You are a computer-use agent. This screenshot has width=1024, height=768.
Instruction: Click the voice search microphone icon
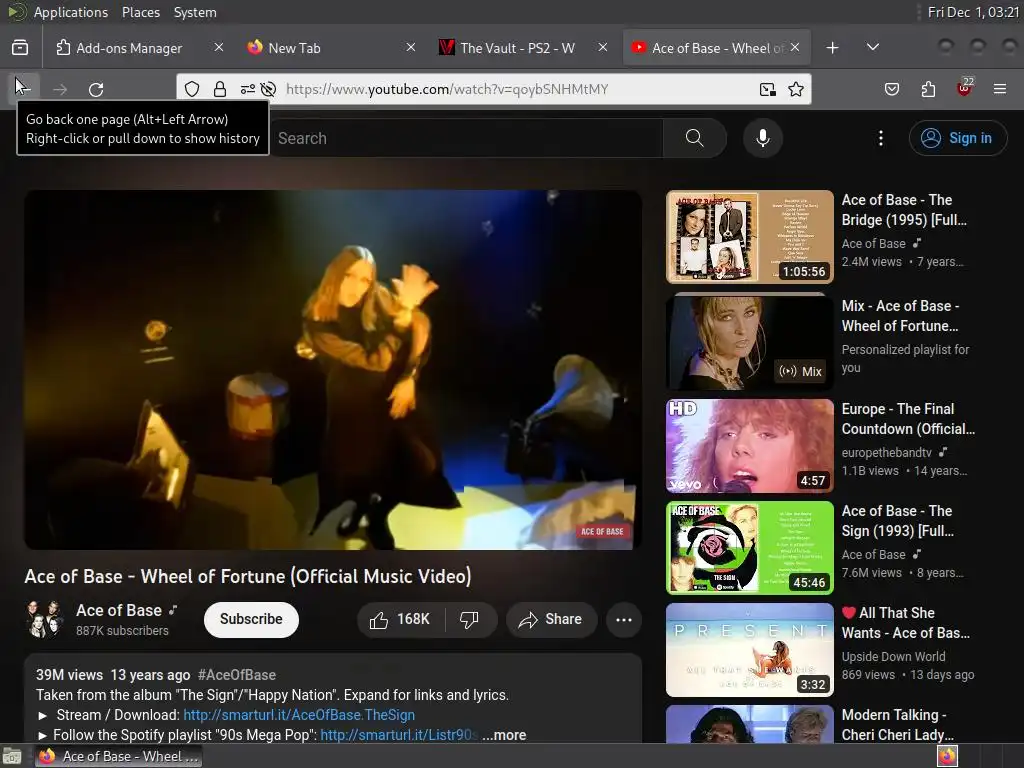click(x=763, y=138)
